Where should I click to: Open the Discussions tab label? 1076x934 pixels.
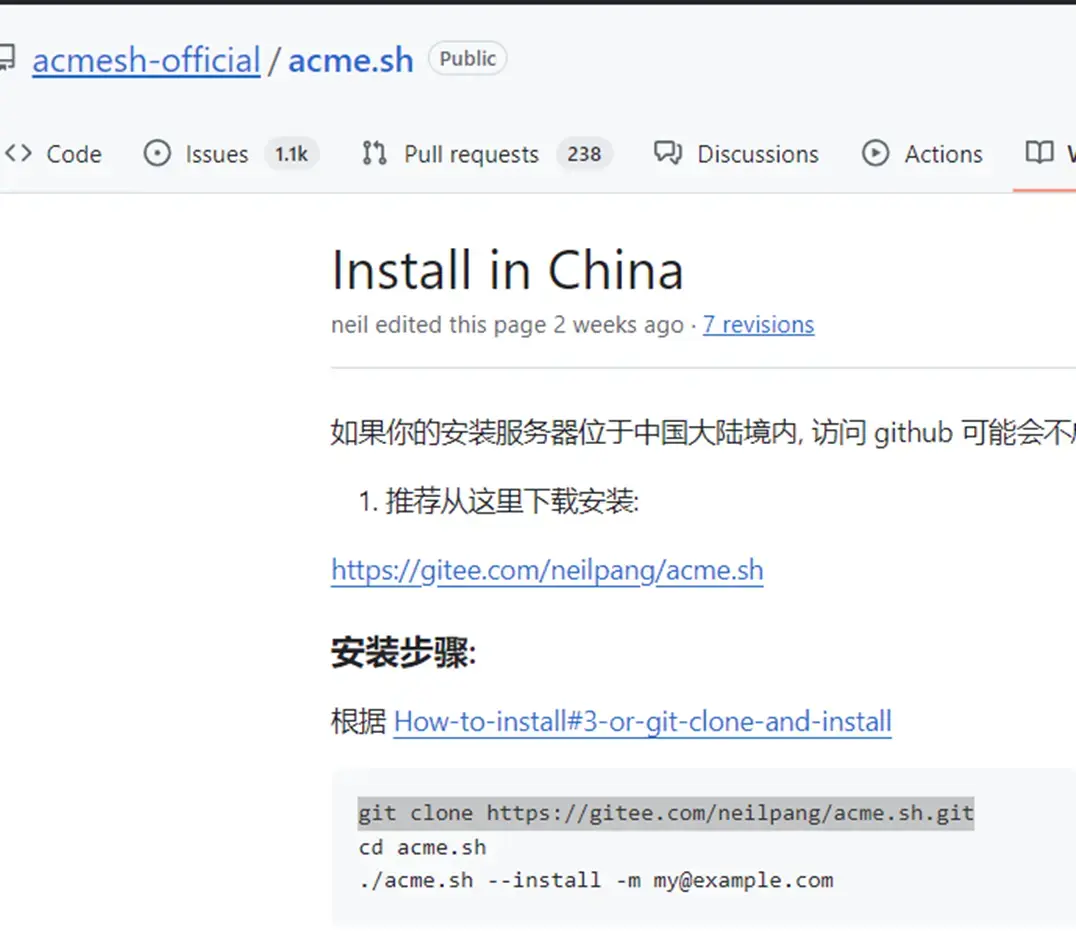(757, 154)
